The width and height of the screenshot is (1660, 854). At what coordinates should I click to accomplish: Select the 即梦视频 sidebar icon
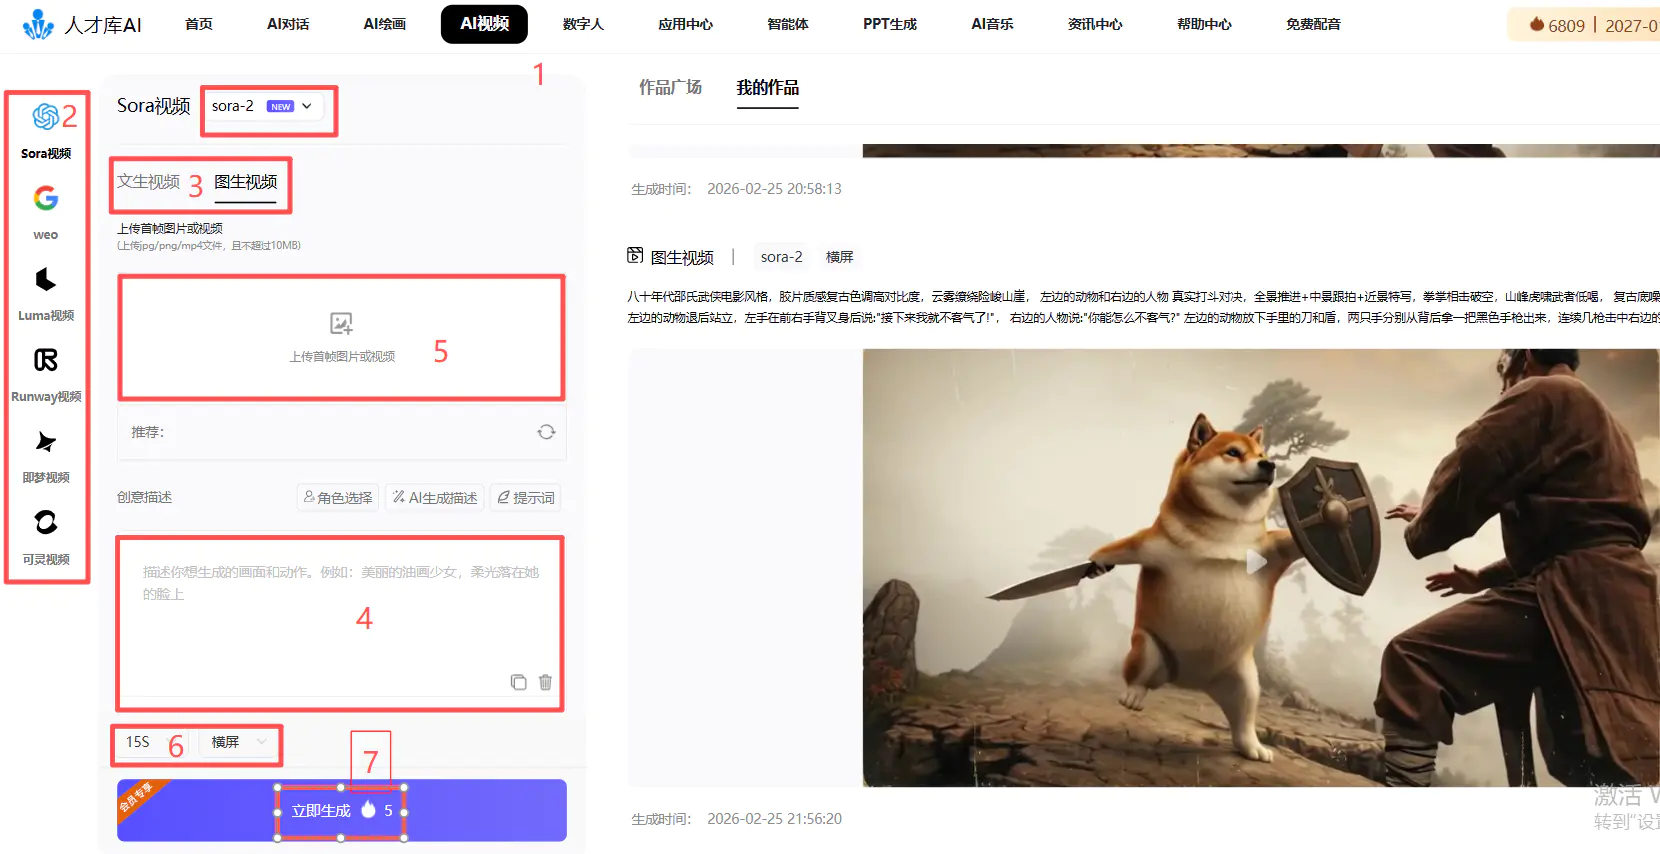[45, 453]
